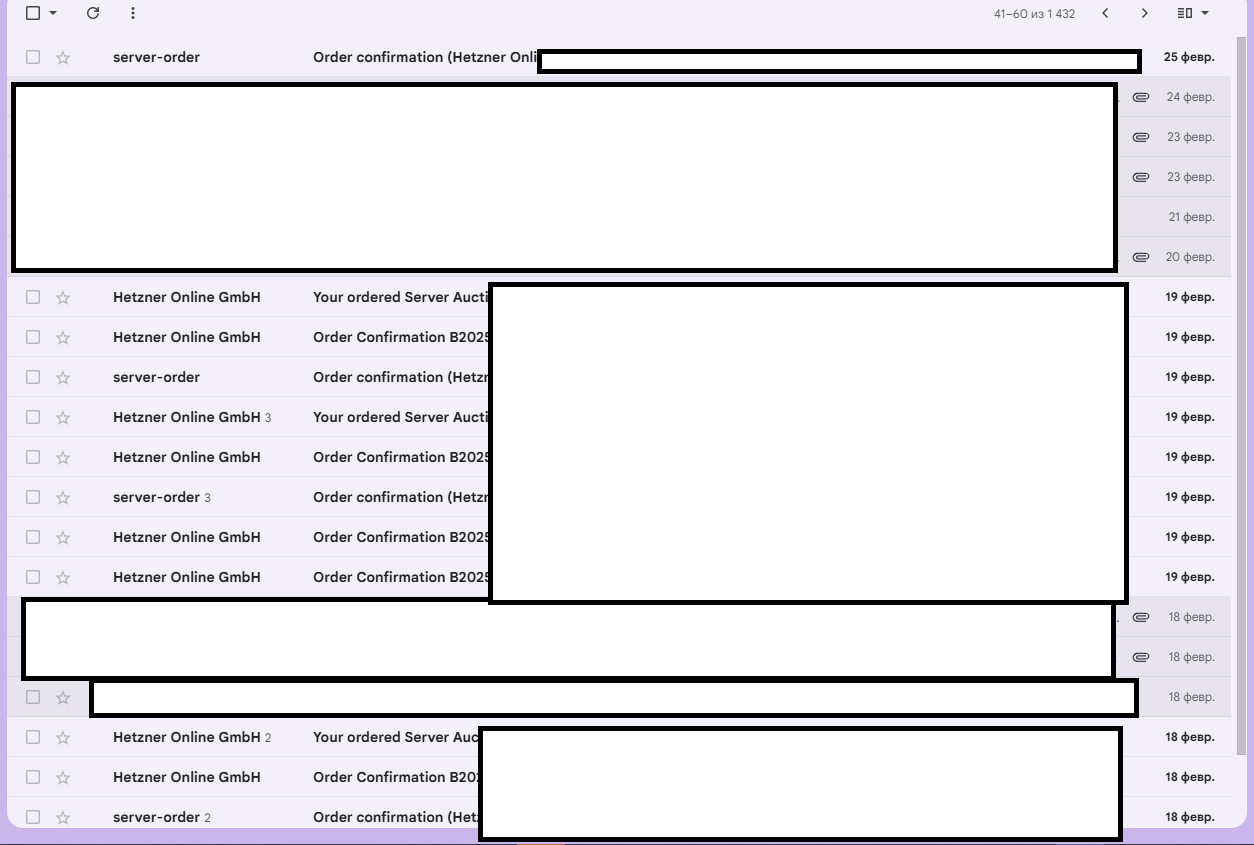Click attachment icon on 24 февр. email
Image resolution: width=1254 pixels, height=845 pixels.
[1140, 97]
